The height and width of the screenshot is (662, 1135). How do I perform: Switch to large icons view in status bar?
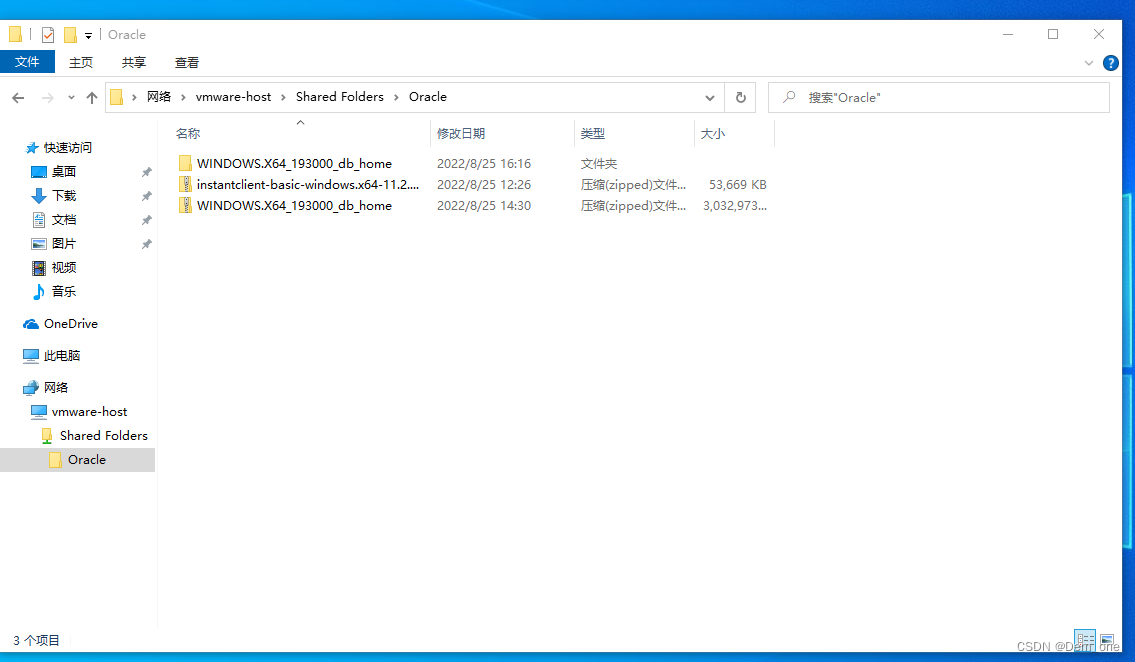[x=1107, y=640]
